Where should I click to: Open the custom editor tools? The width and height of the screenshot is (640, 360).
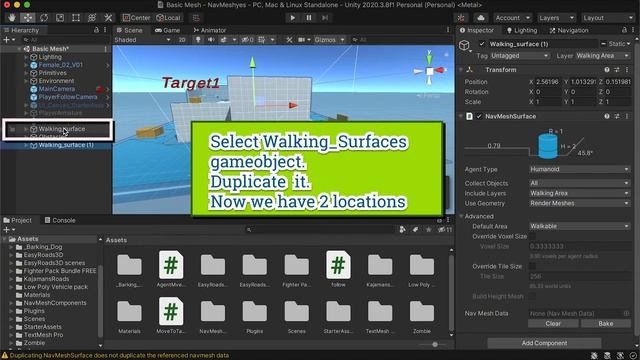click(108, 18)
